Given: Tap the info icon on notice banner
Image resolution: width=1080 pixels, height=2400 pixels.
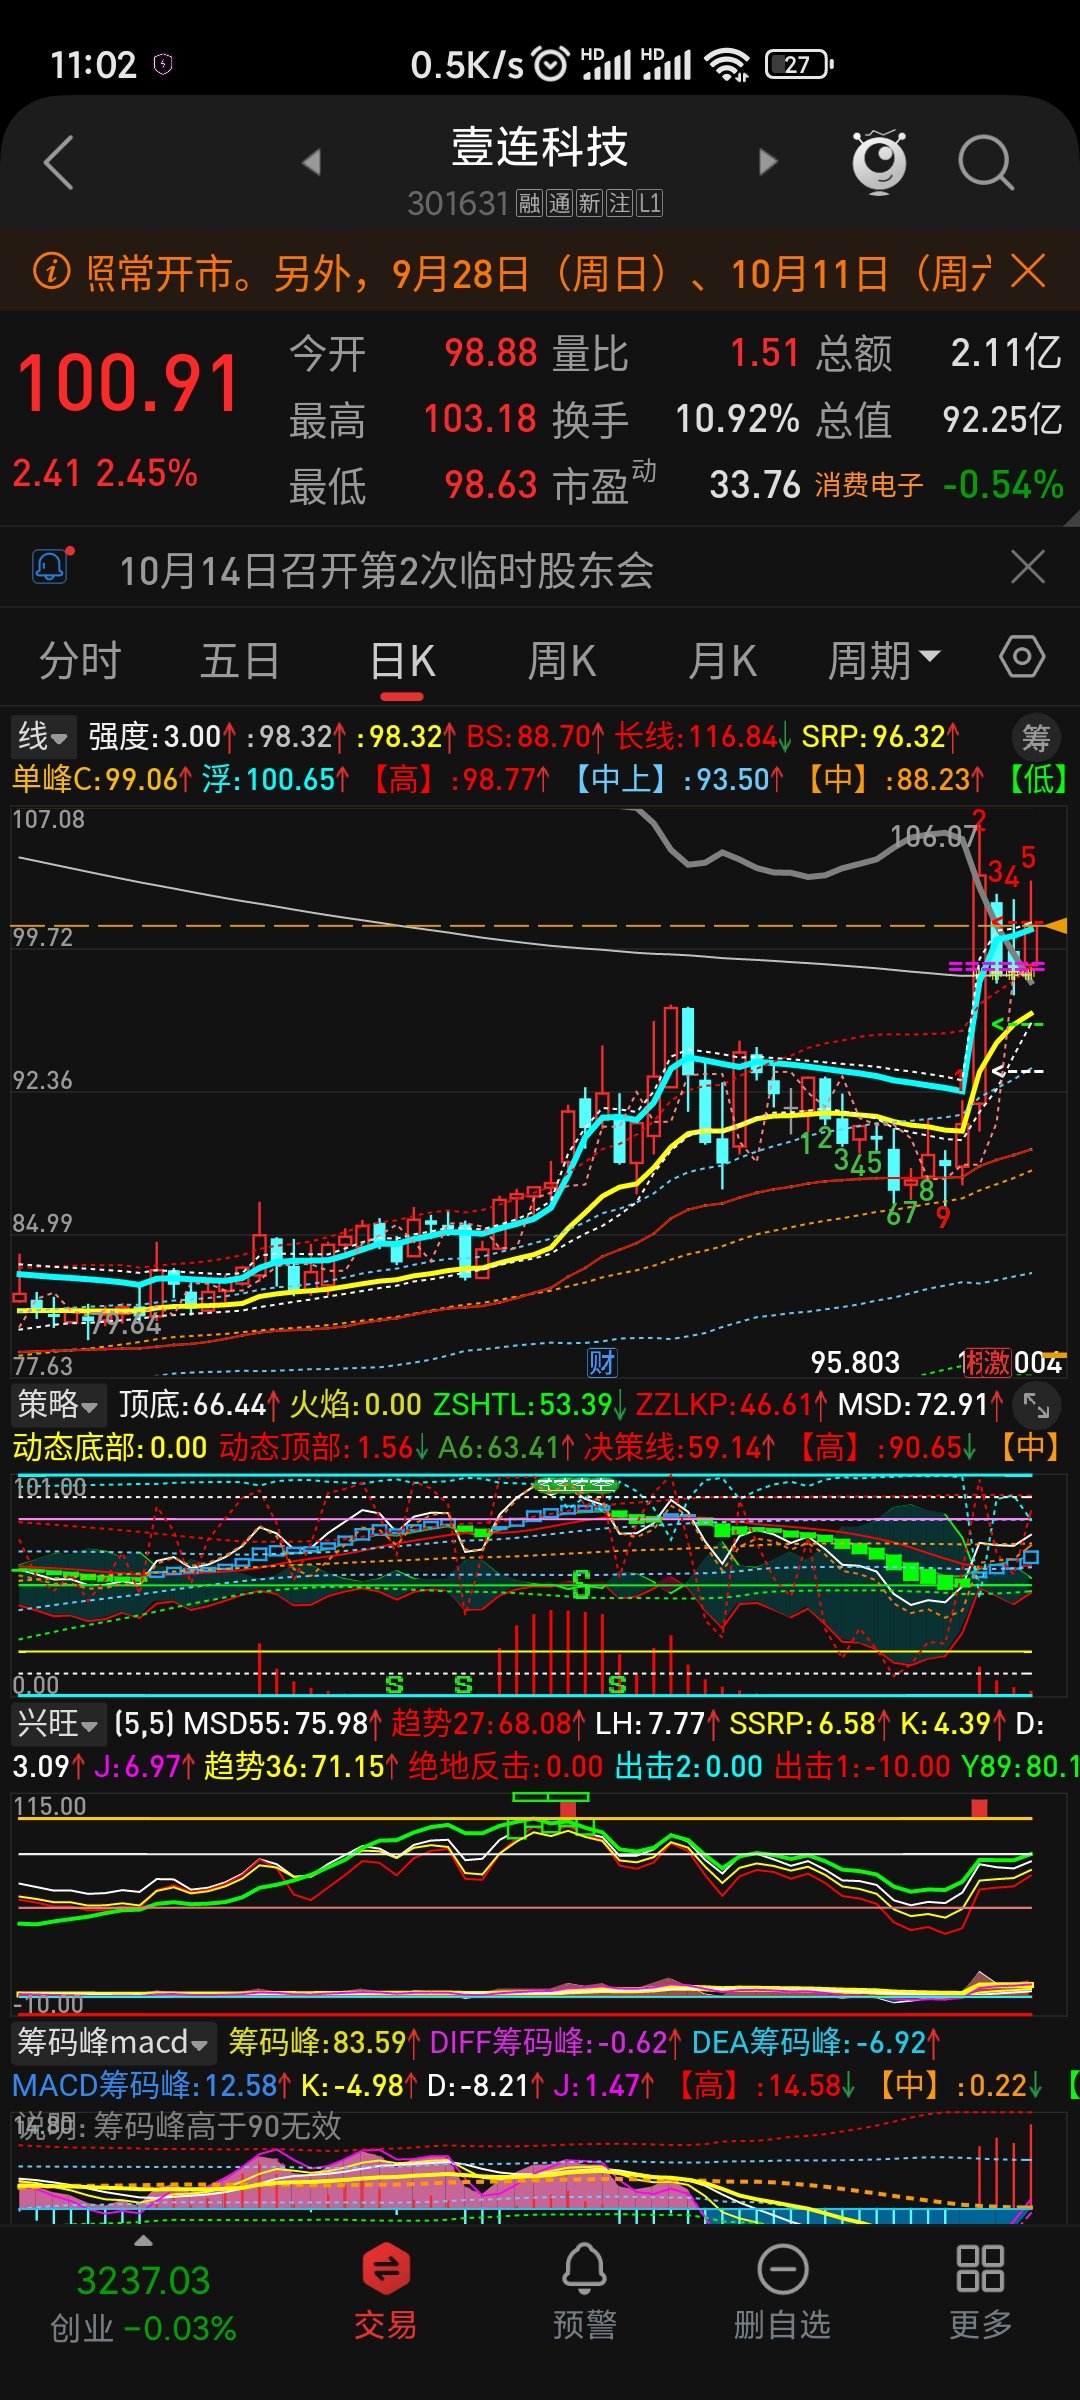Looking at the screenshot, I should [52, 272].
